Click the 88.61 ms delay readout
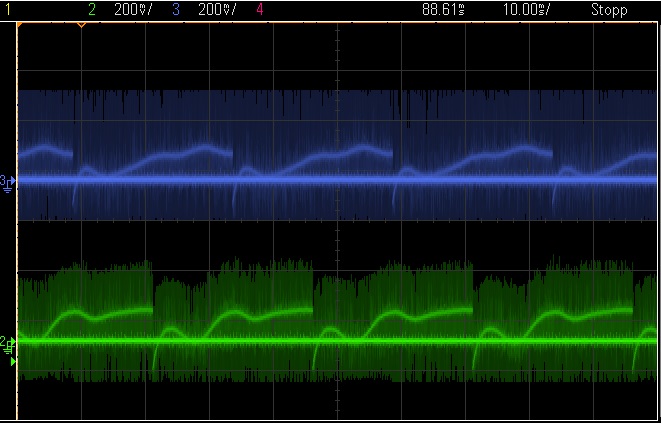The image size is (661, 423). coord(443,9)
